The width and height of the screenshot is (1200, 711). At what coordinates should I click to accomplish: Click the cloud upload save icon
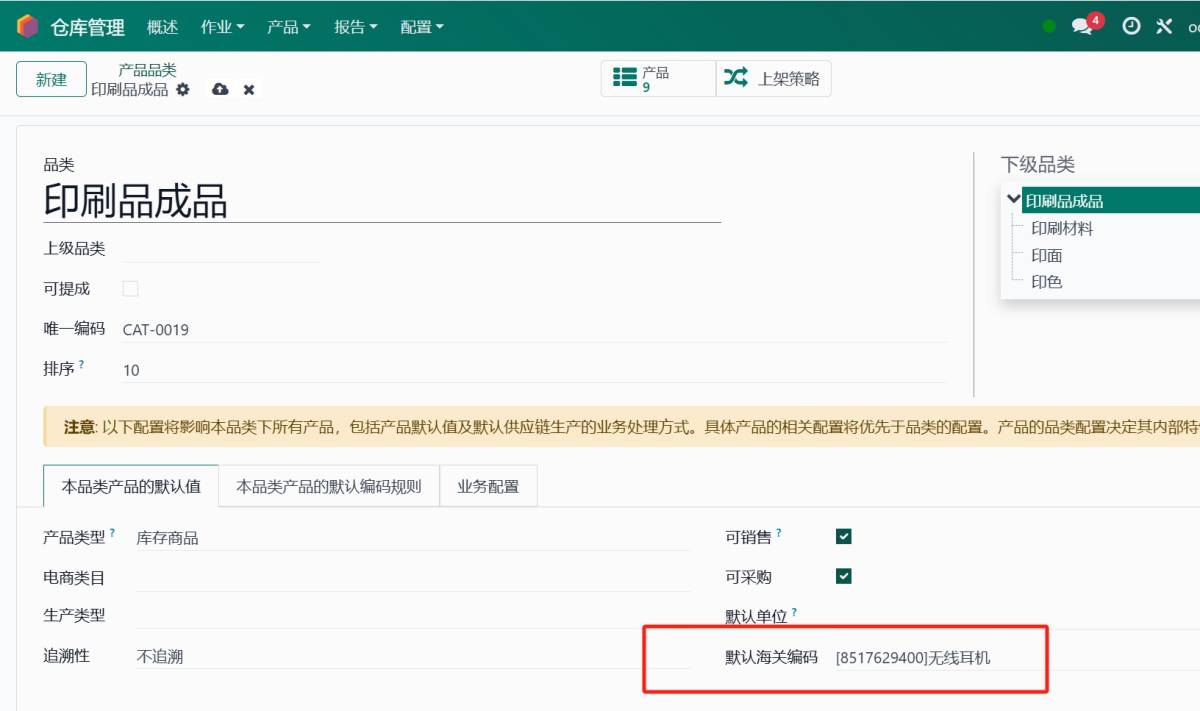tap(220, 89)
